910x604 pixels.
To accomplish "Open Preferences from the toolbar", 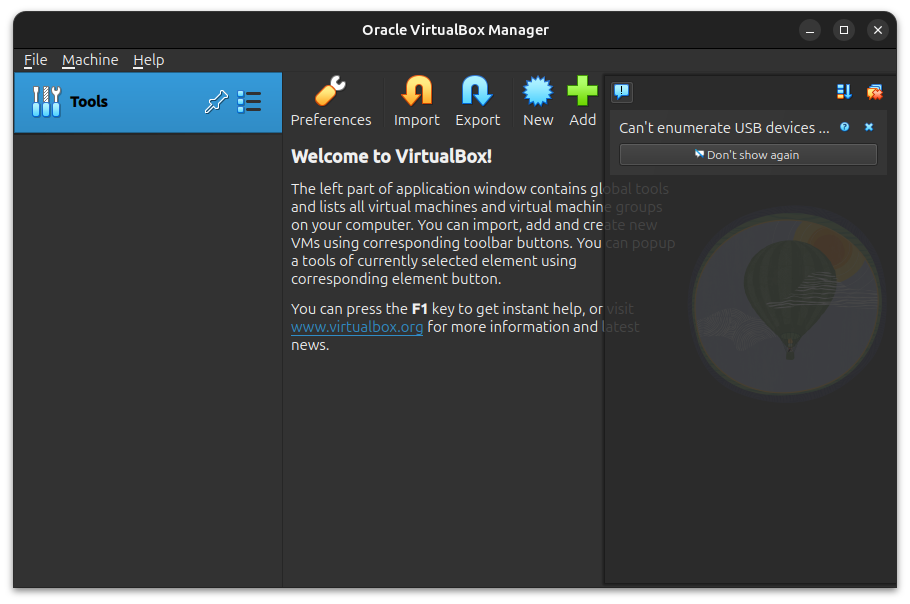I will [x=330, y=103].
